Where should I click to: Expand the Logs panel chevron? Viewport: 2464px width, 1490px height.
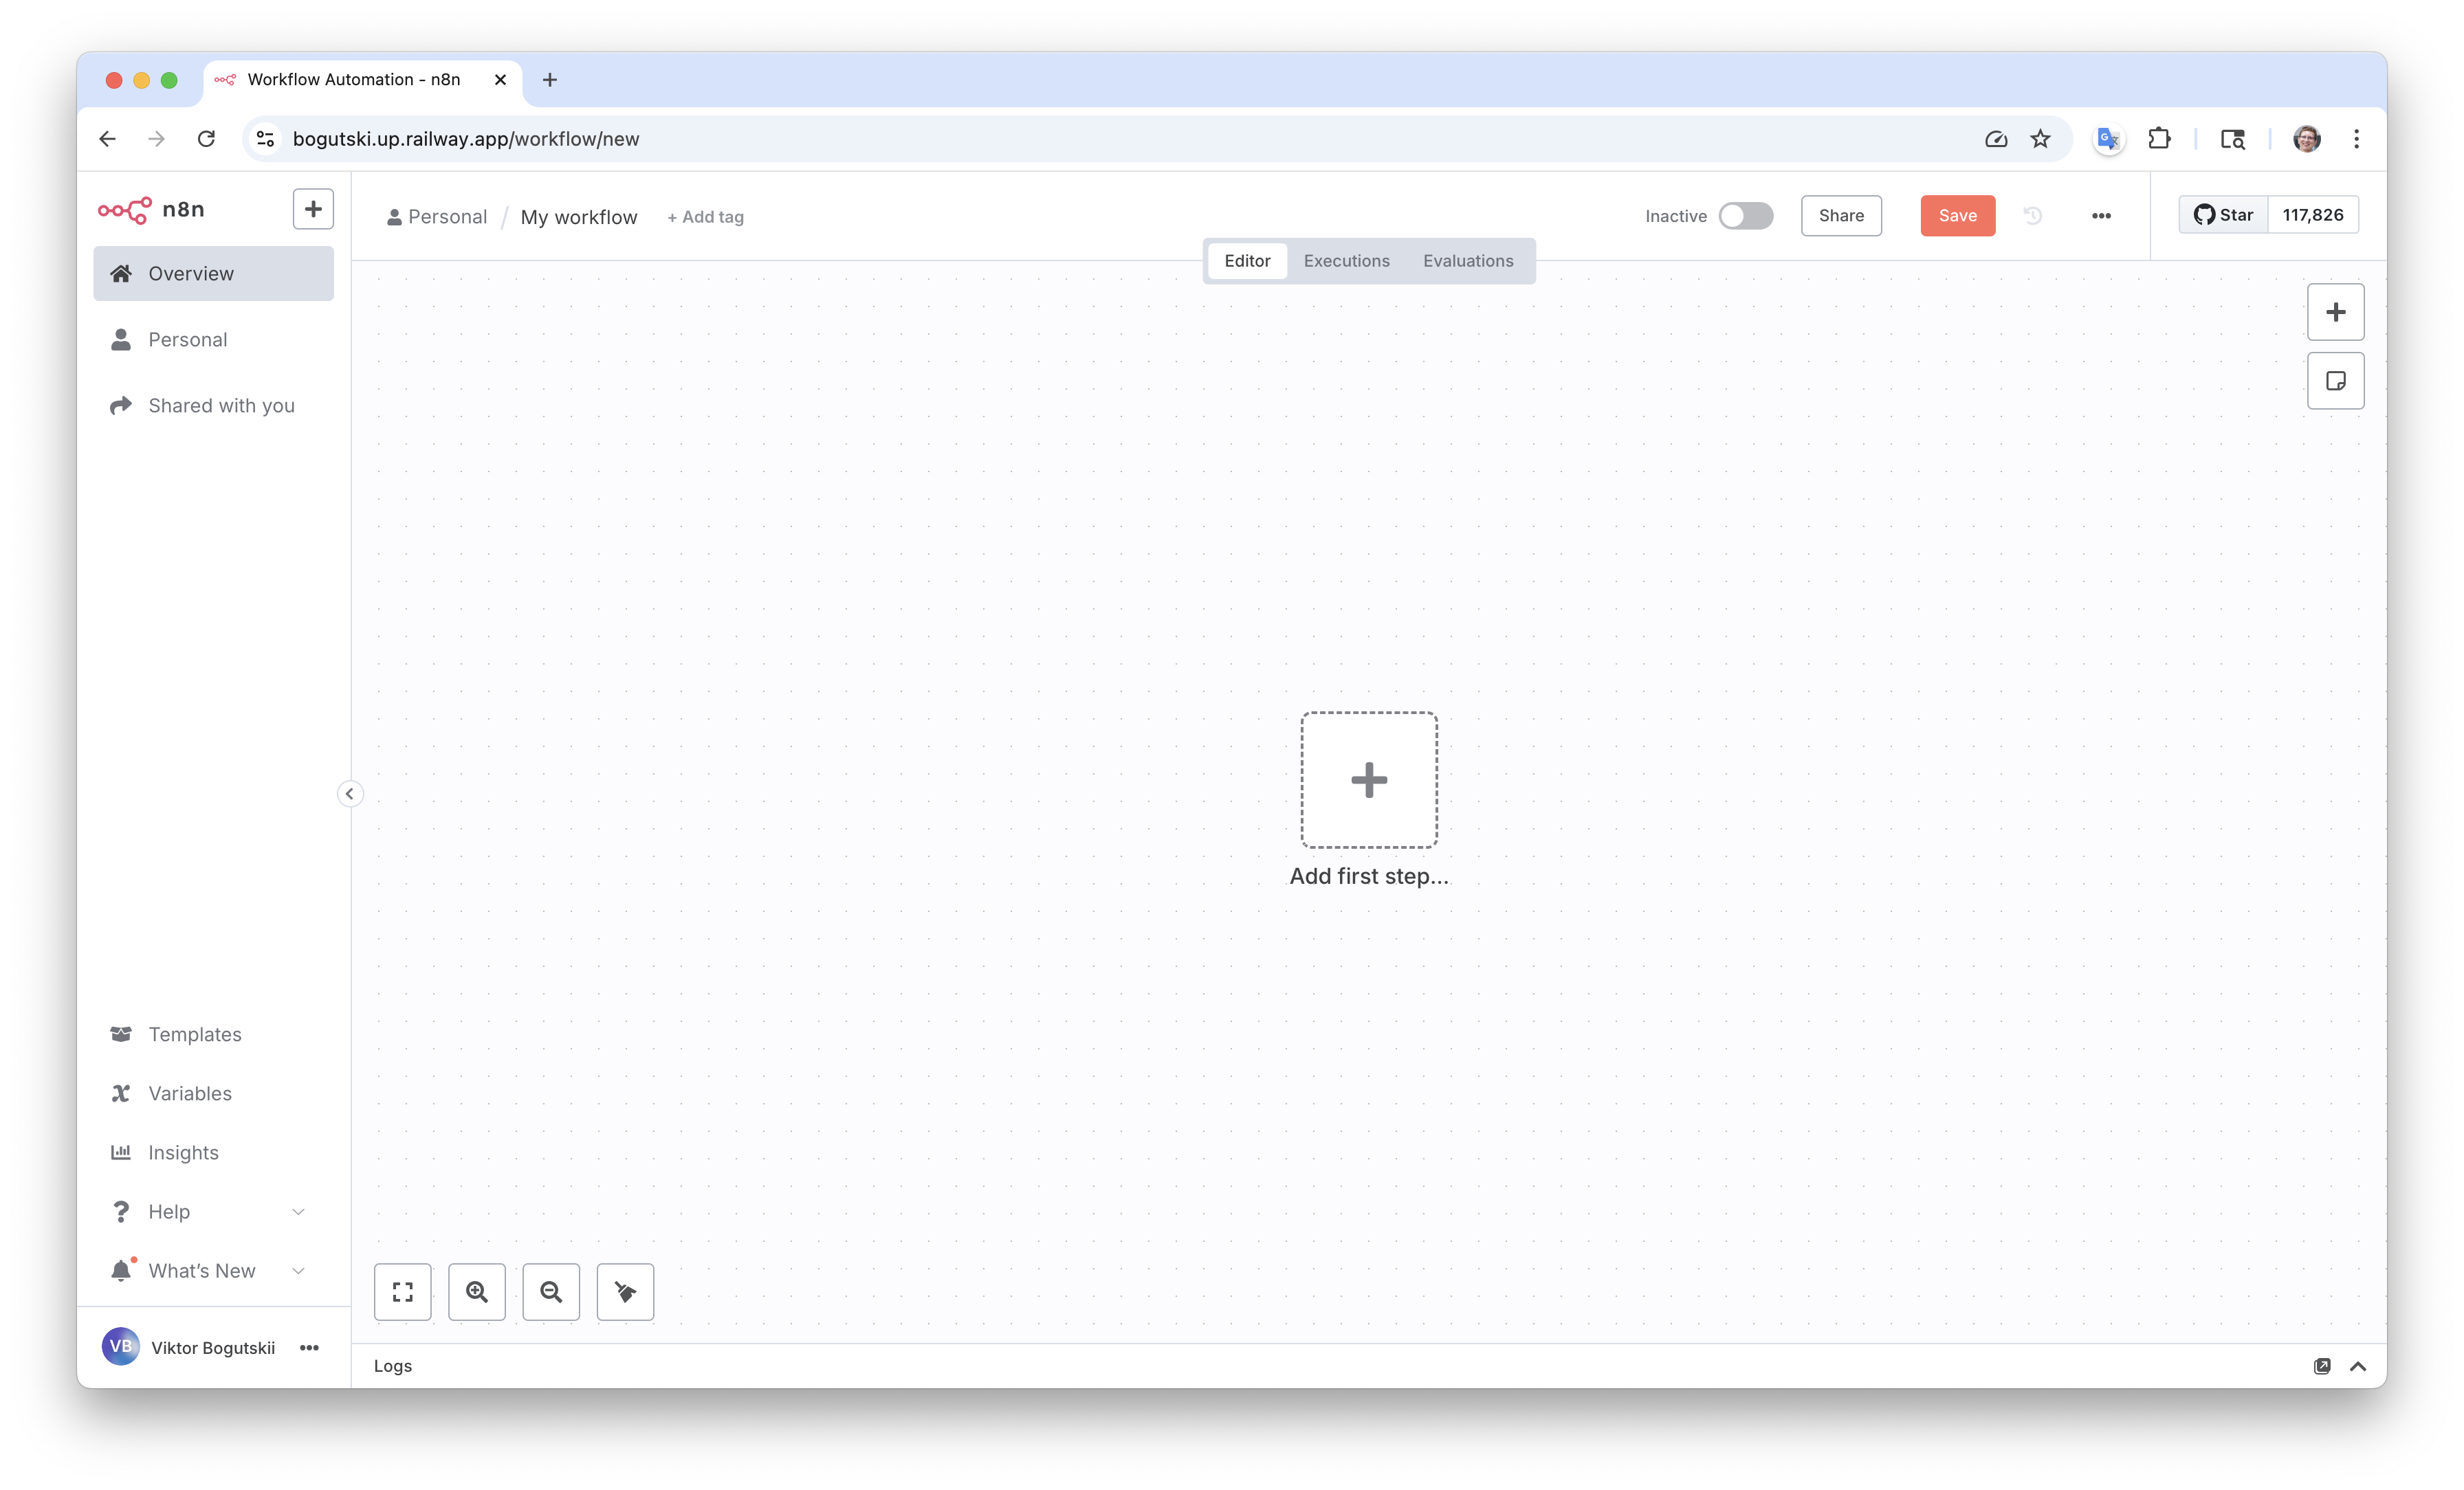2357,1366
